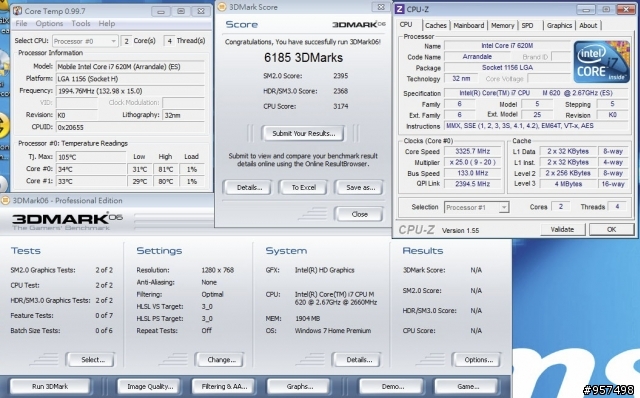Click the Multiplier x 25.0 field in CPU-Z

tap(473, 162)
